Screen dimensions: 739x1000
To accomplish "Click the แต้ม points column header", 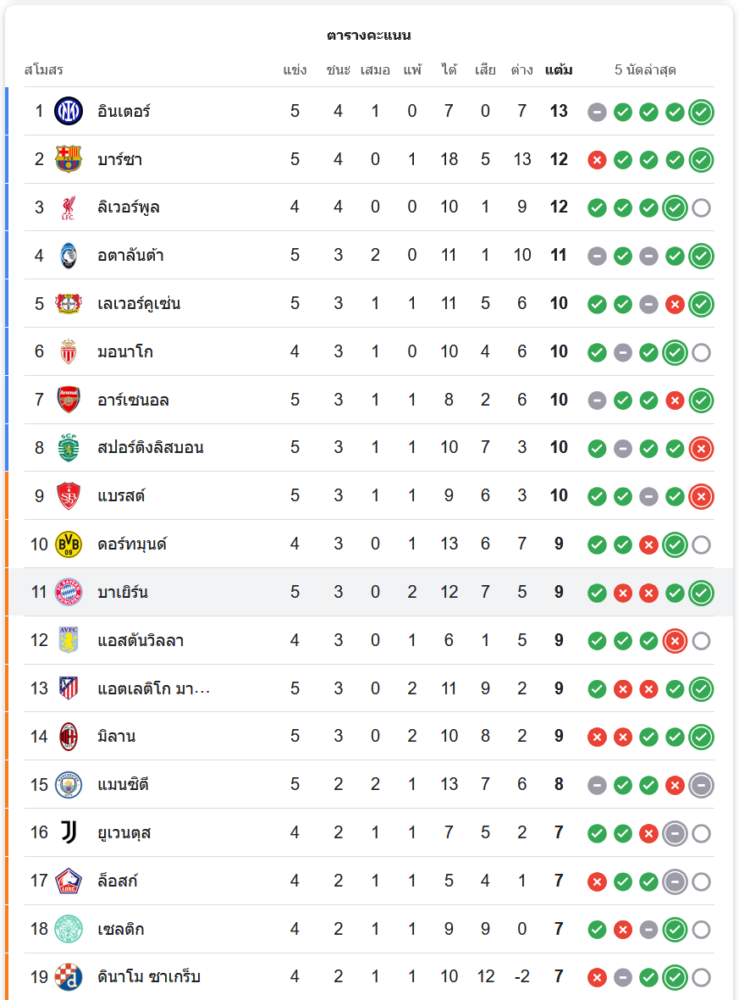I will (559, 70).
